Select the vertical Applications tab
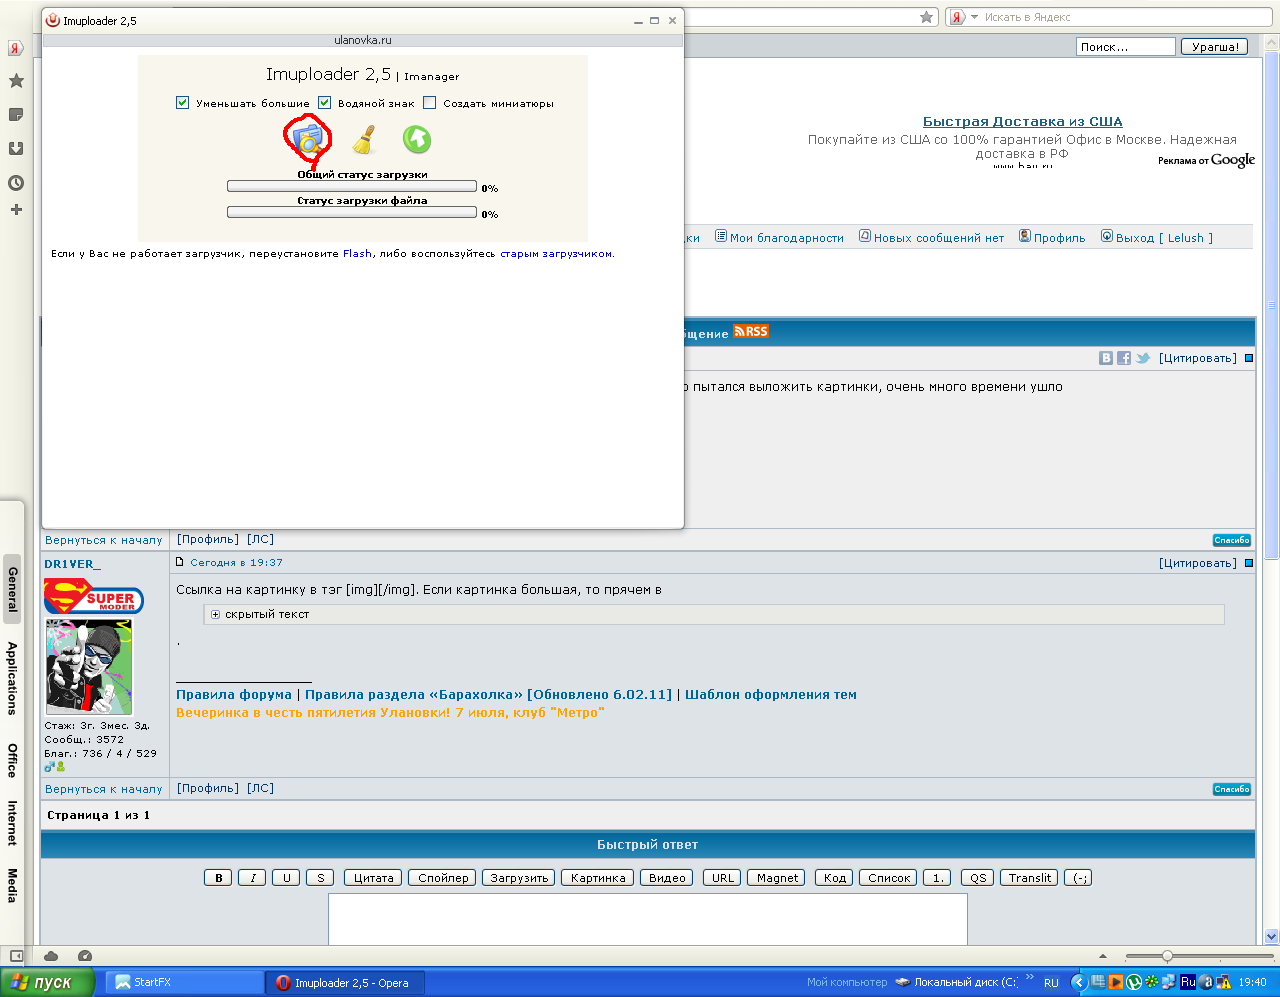The image size is (1280, 997). (12, 678)
